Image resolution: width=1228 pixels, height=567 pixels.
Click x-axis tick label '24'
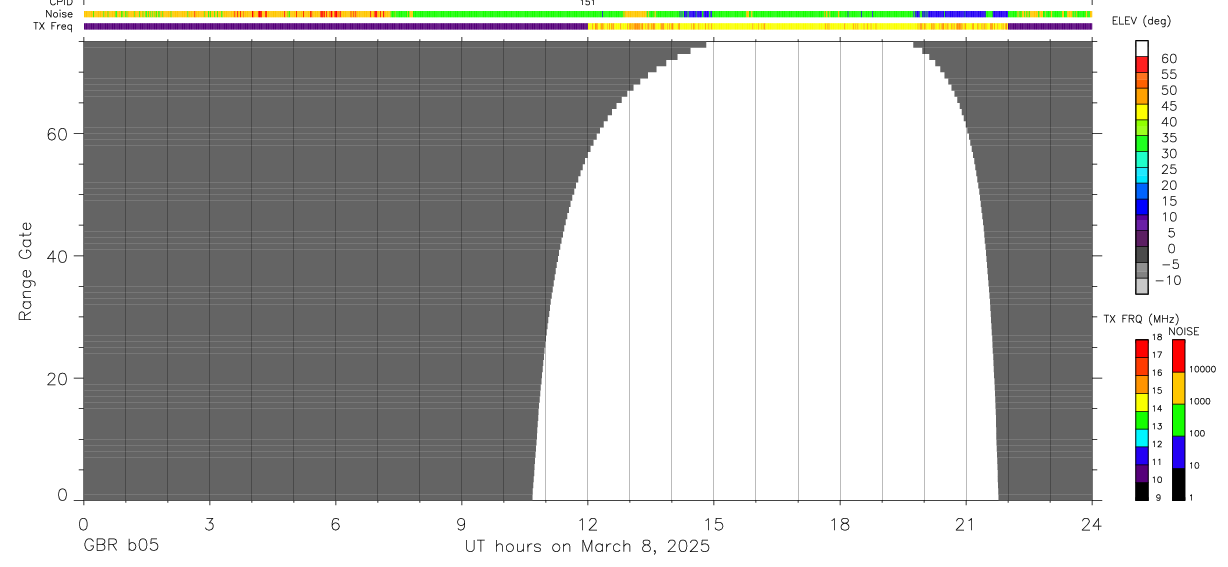click(x=1091, y=524)
